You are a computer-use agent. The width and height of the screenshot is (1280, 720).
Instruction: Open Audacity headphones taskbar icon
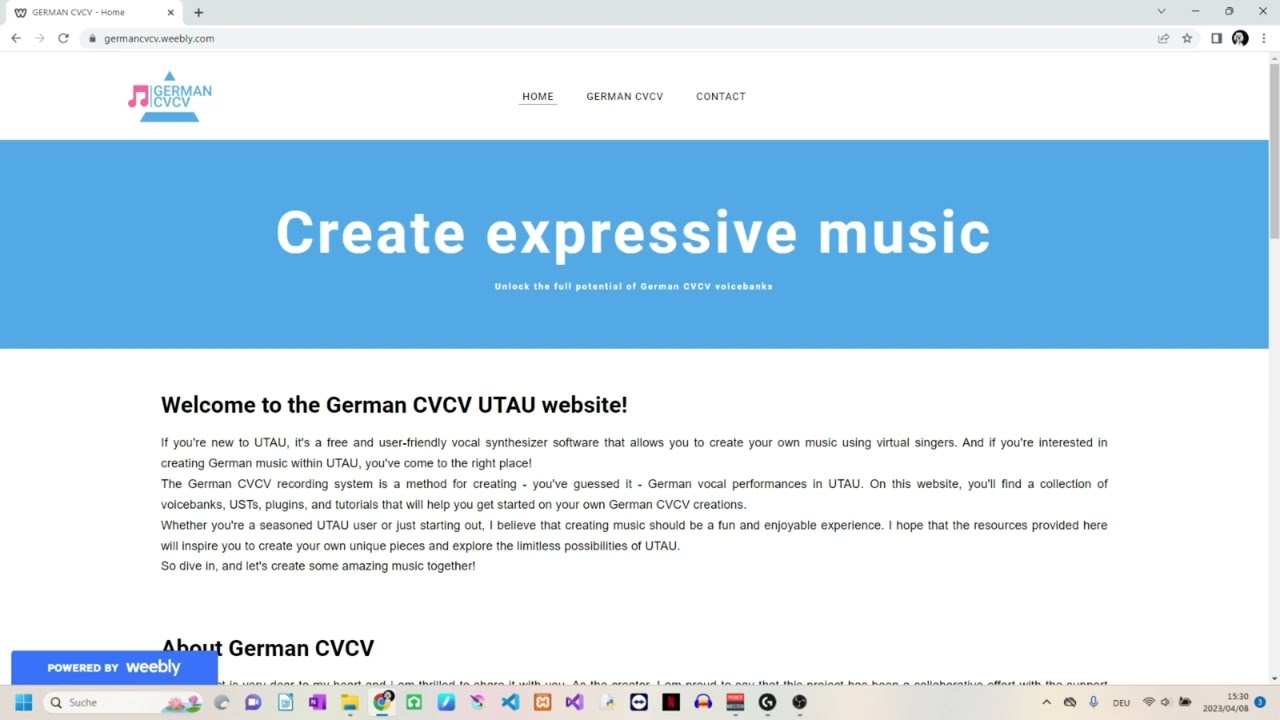(x=702, y=702)
